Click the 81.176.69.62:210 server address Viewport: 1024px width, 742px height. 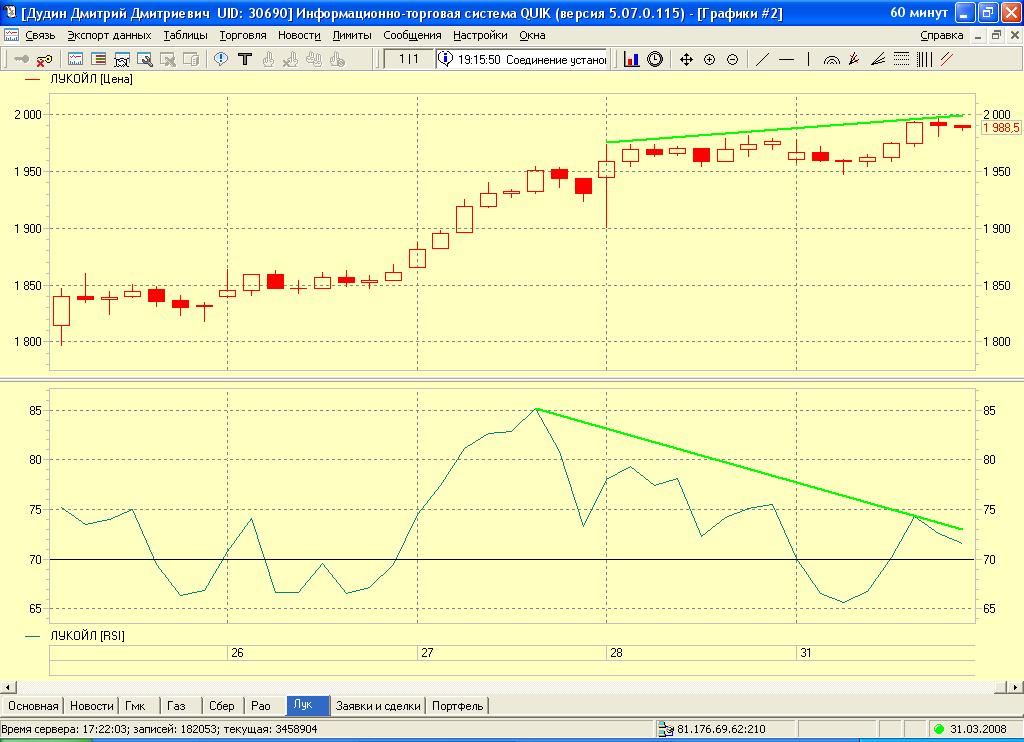coord(721,729)
